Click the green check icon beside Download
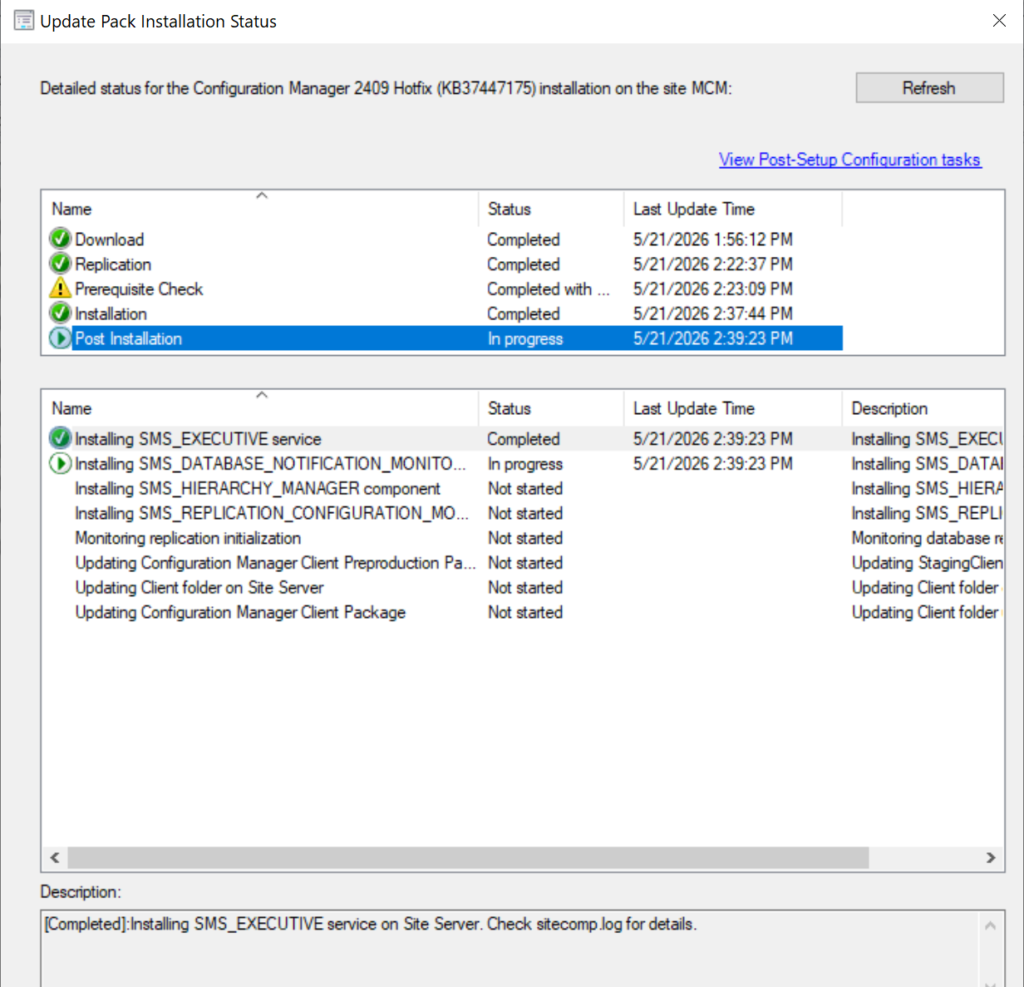The height and width of the screenshot is (987, 1024). click(60, 239)
